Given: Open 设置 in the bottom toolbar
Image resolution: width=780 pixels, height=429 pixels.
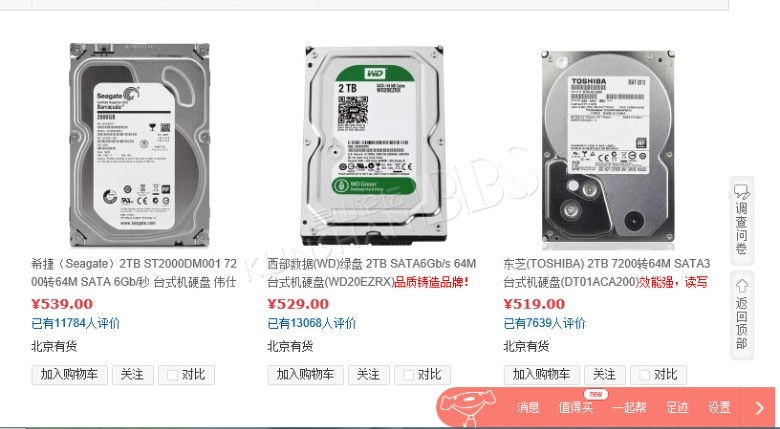Looking at the screenshot, I should 719,408.
